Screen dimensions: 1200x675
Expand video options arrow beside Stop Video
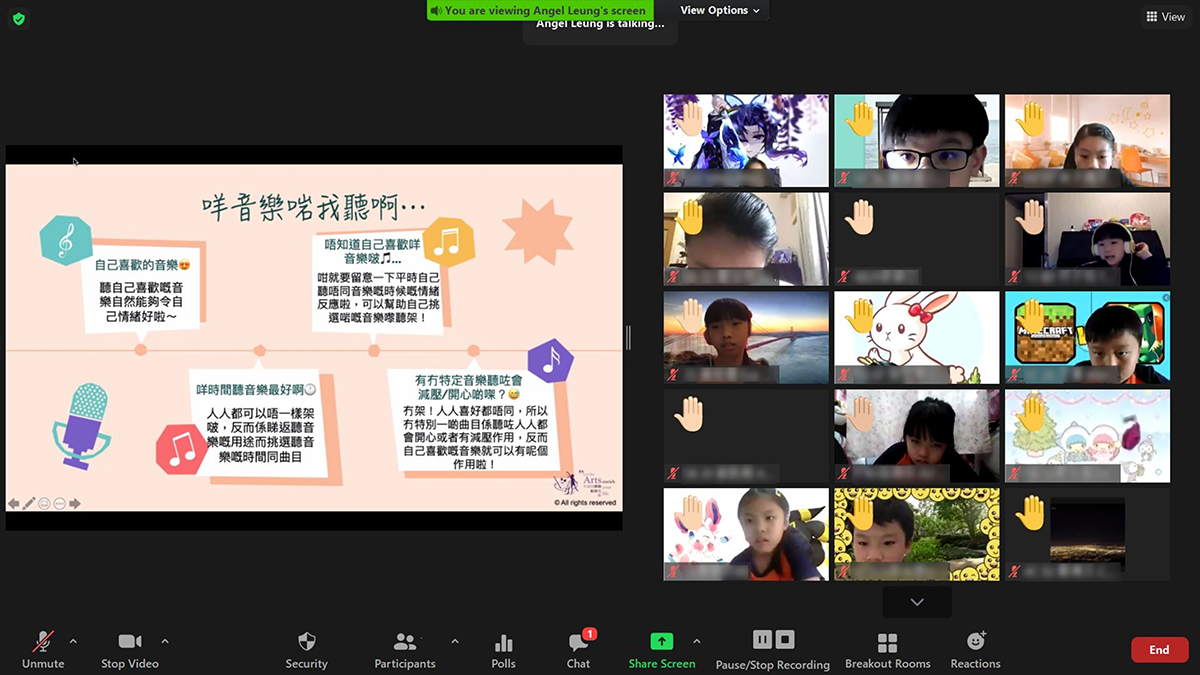[165, 641]
